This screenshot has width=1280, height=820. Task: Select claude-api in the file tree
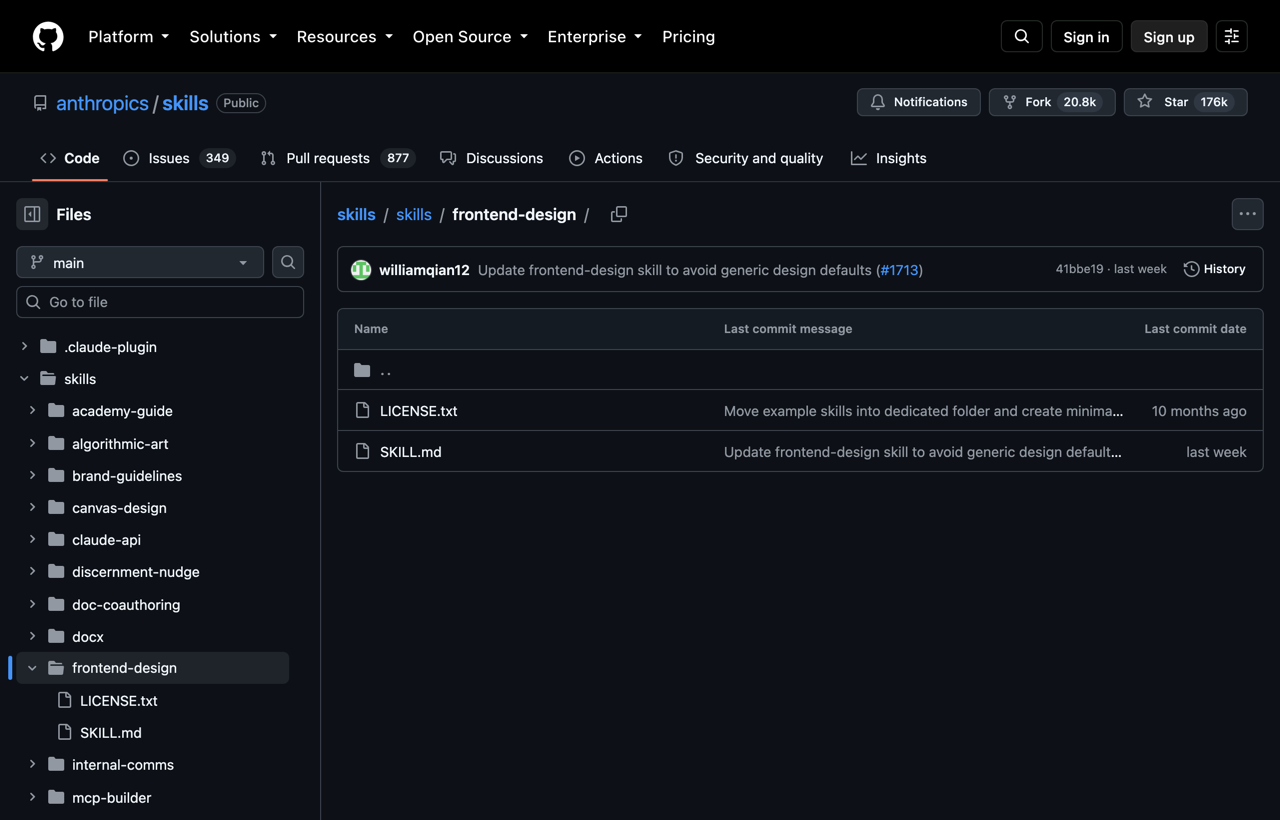[106, 540]
